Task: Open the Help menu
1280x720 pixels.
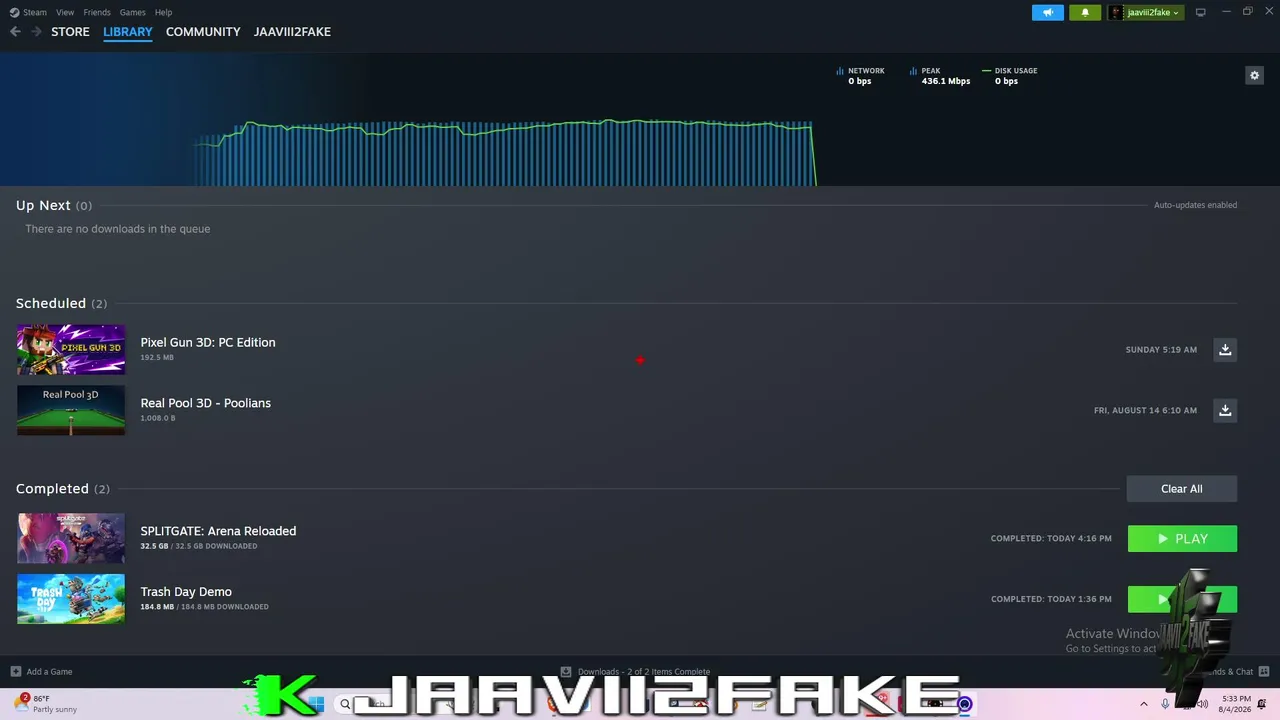Action: tap(163, 12)
